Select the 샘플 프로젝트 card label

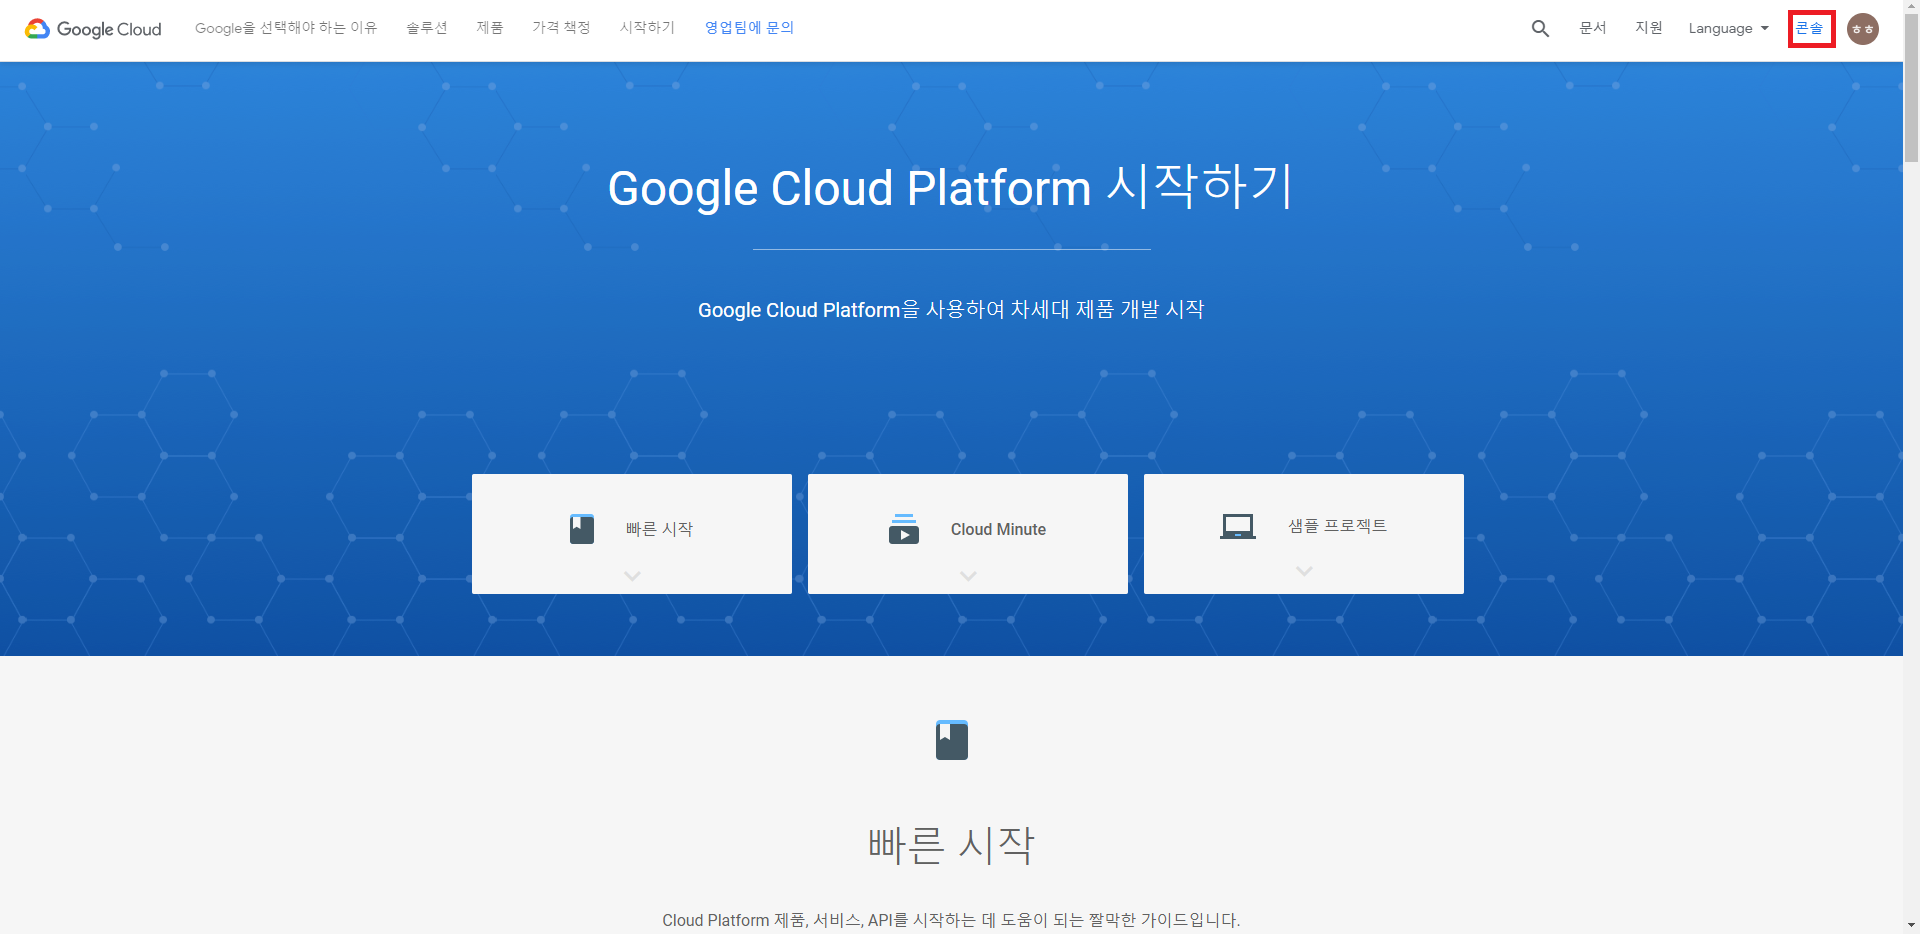coord(1337,526)
